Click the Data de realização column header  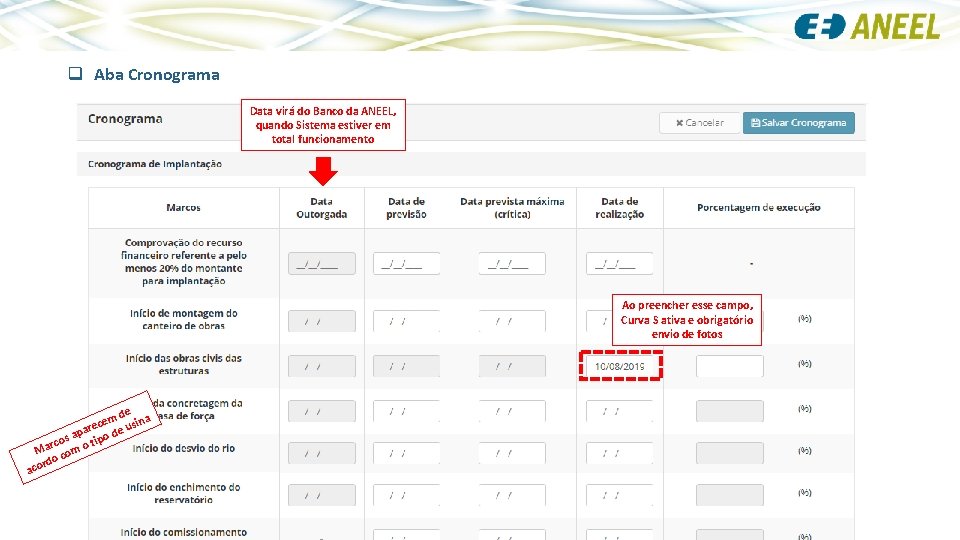pos(620,208)
